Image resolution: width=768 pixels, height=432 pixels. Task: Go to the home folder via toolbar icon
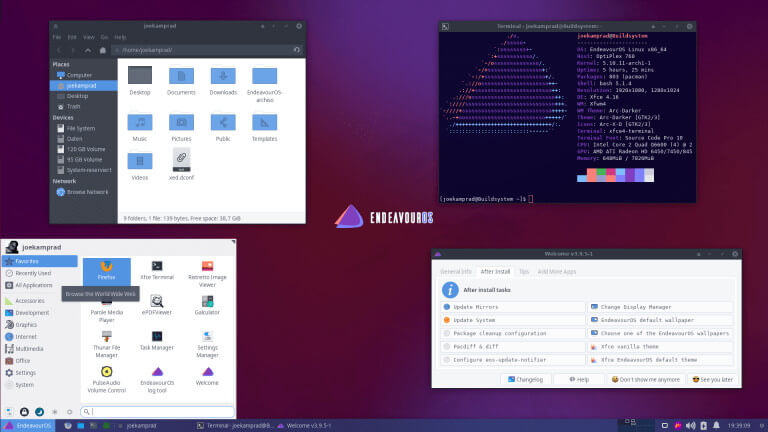[x=102, y=50]
